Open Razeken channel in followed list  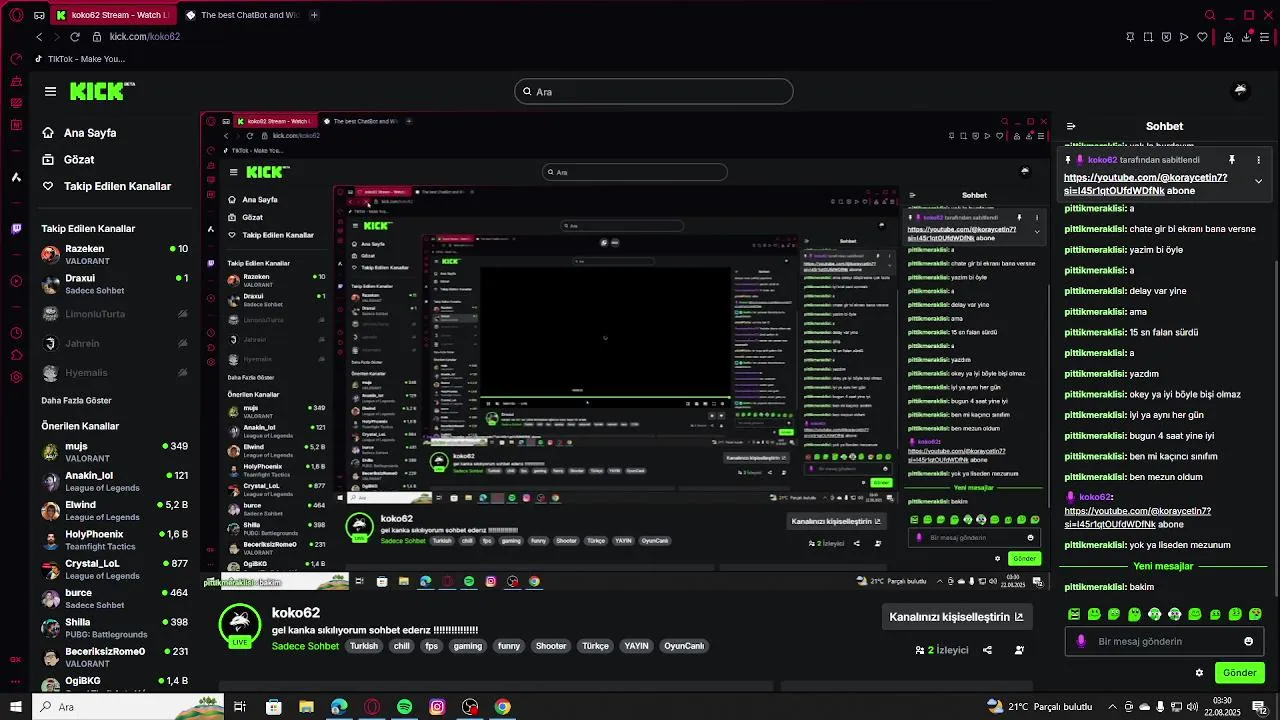click(x=114, y=254)
